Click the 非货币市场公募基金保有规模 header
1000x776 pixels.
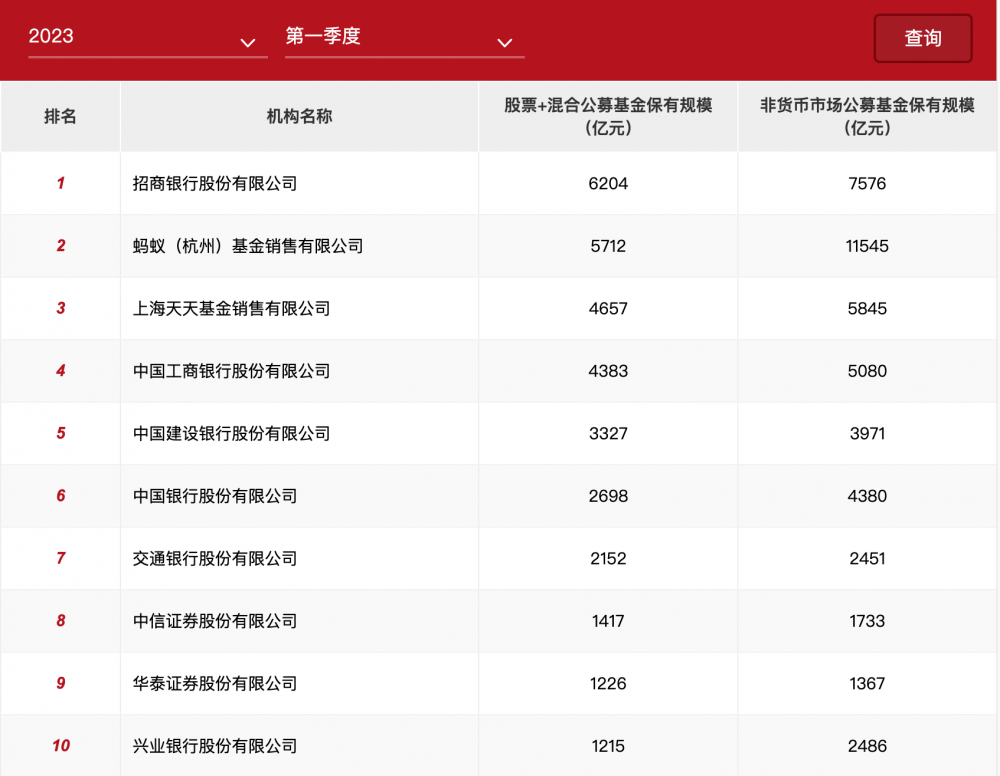[x=868, y=116]
